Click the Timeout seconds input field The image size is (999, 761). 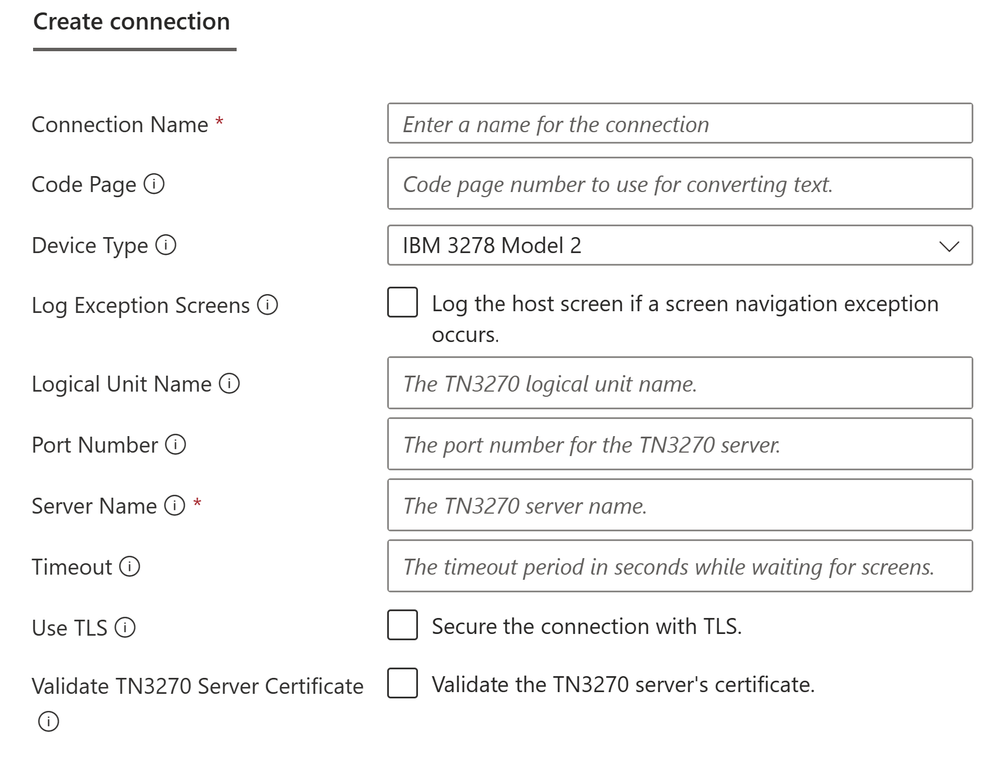click(x=680, y=566)
